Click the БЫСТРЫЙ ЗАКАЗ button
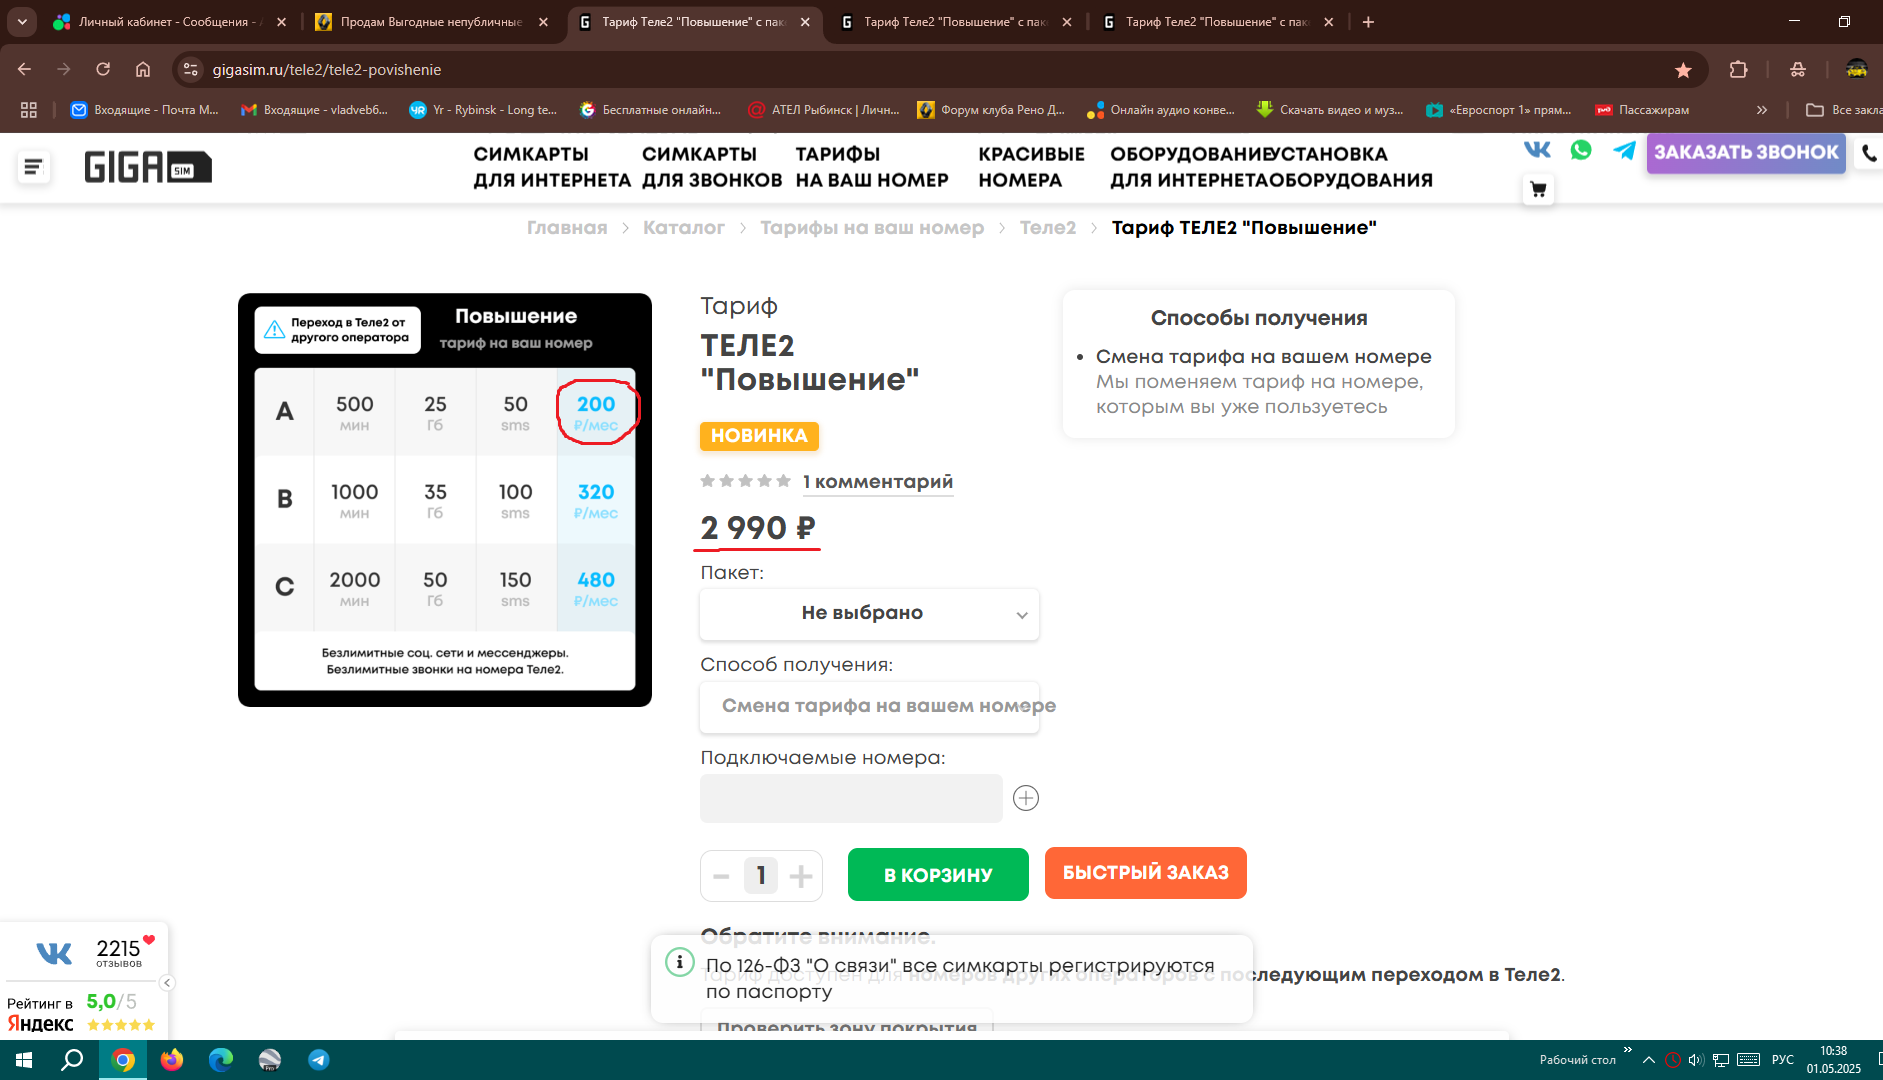 pos(1146,873)
